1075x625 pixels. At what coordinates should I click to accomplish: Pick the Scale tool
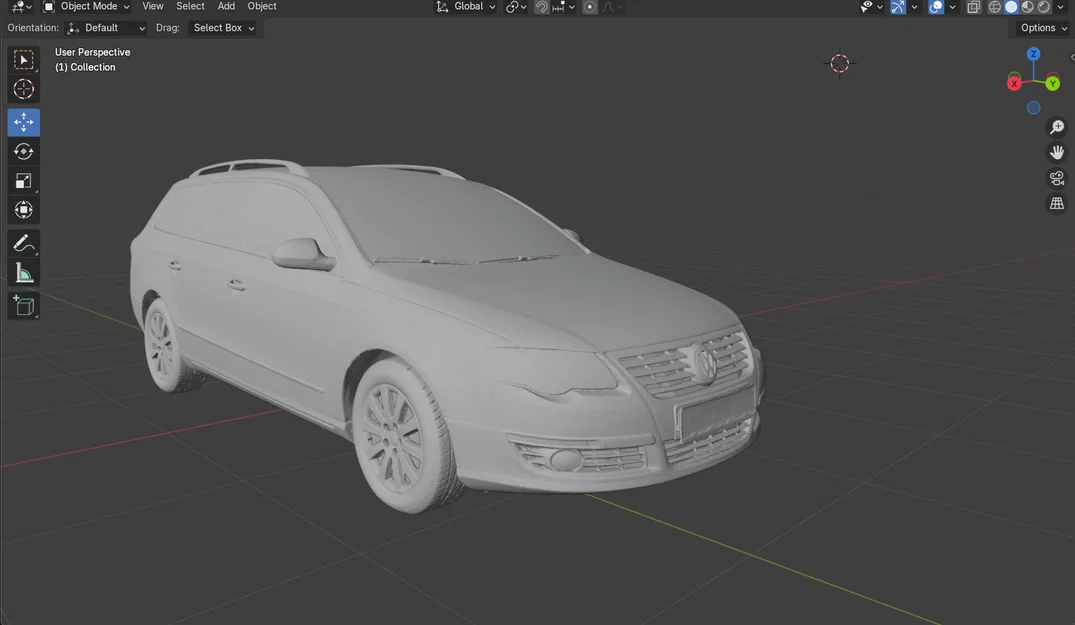pyautogui.click(x=23, y=180)
